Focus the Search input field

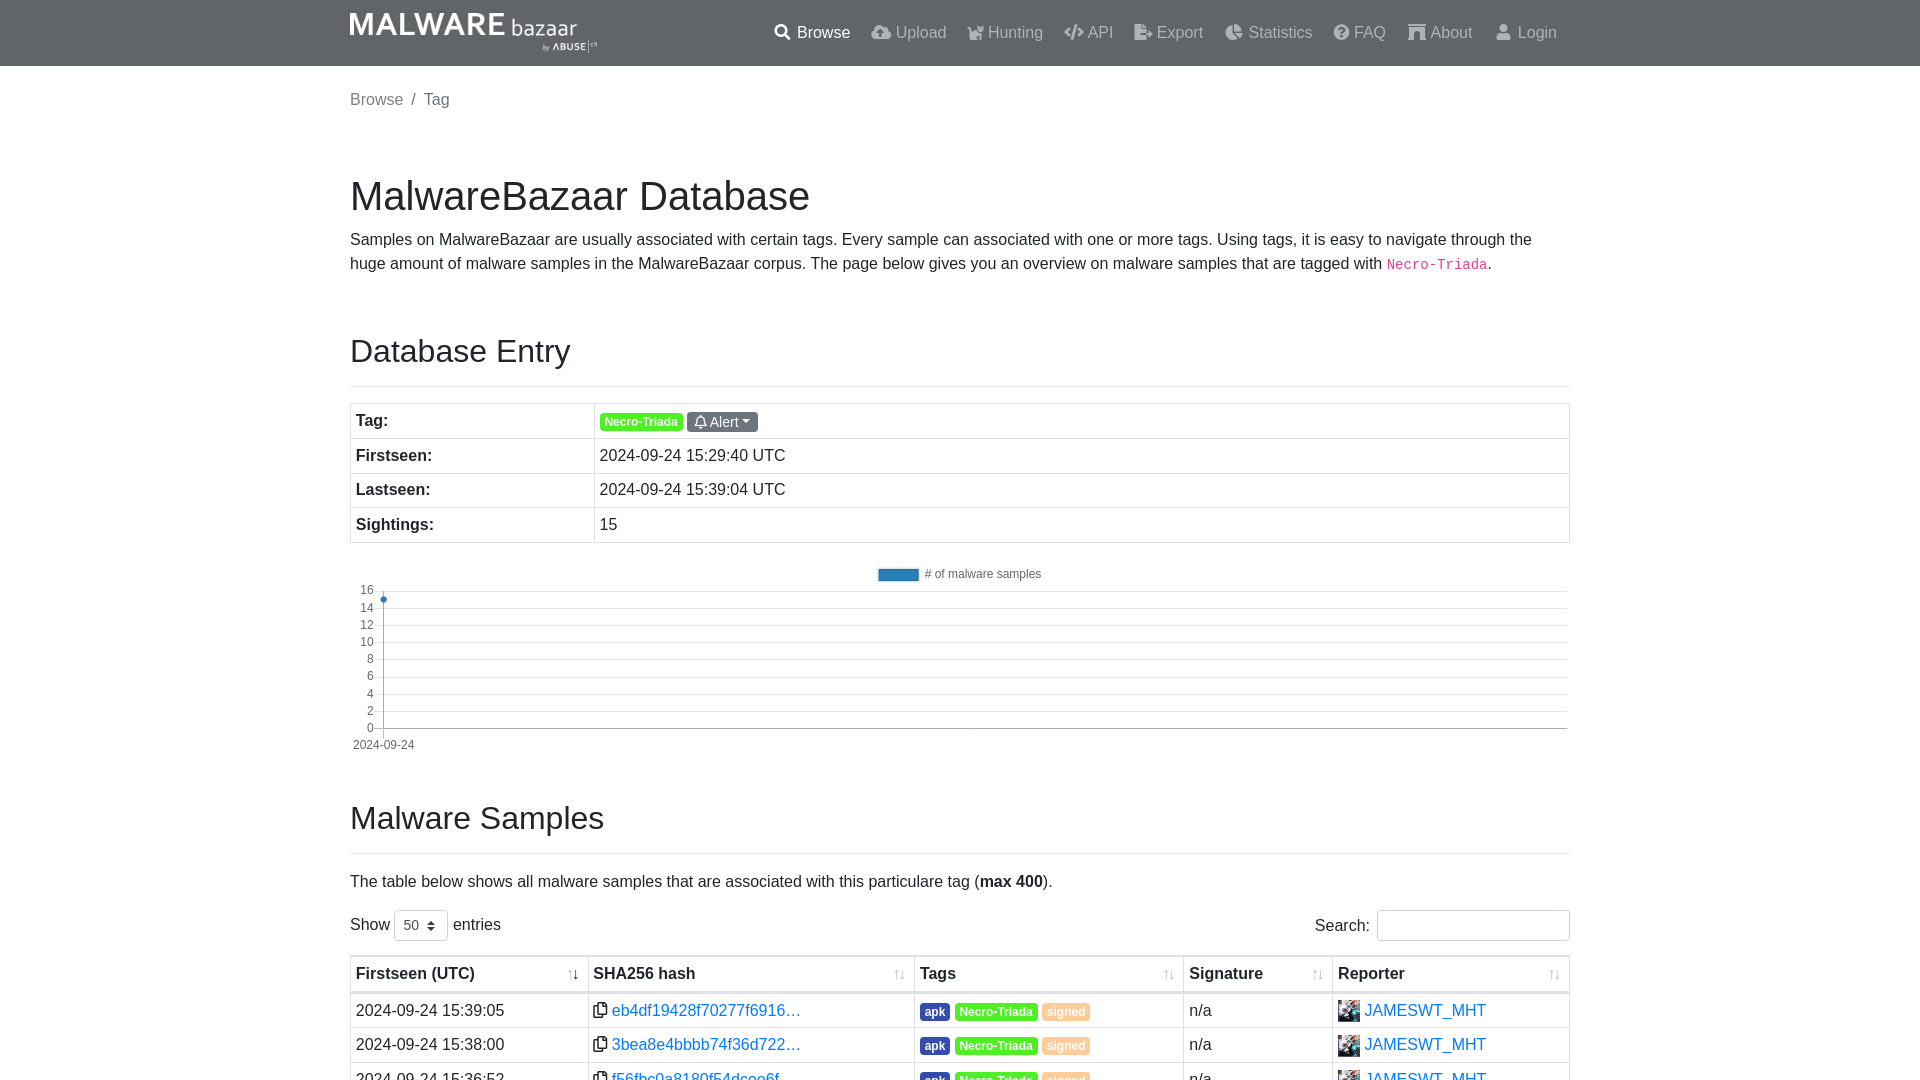pyautogui.click(x=1473, y=925)
